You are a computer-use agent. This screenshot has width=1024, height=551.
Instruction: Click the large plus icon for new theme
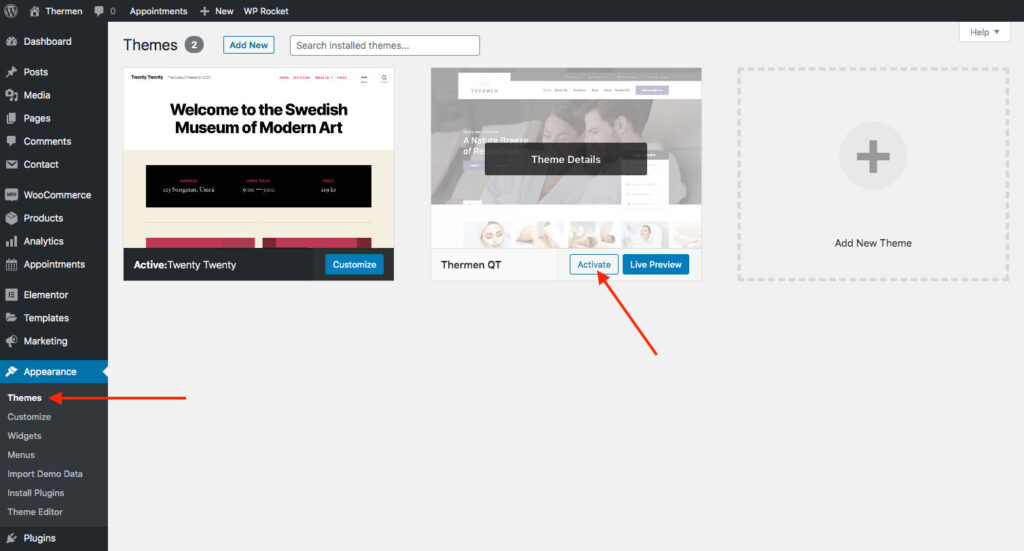[x=873, y=156]
